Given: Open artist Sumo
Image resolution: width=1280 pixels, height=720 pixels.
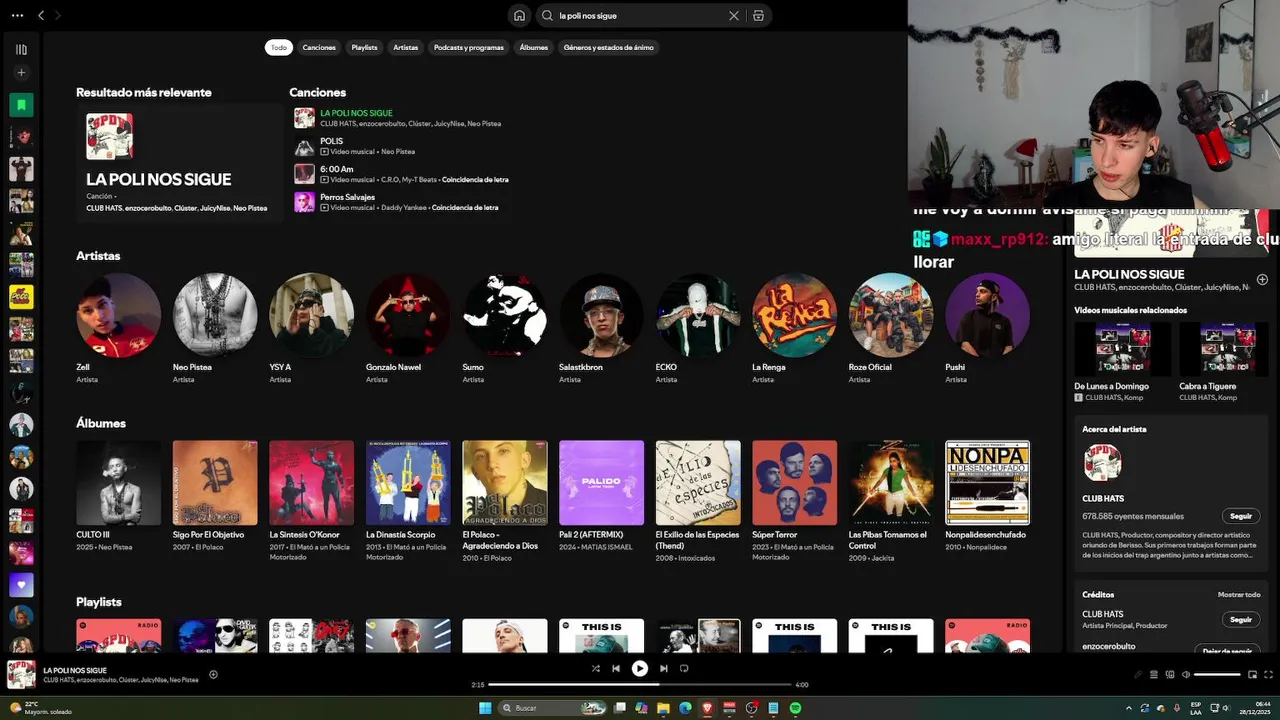Looking at the screenshot, I should coord(505,328).
